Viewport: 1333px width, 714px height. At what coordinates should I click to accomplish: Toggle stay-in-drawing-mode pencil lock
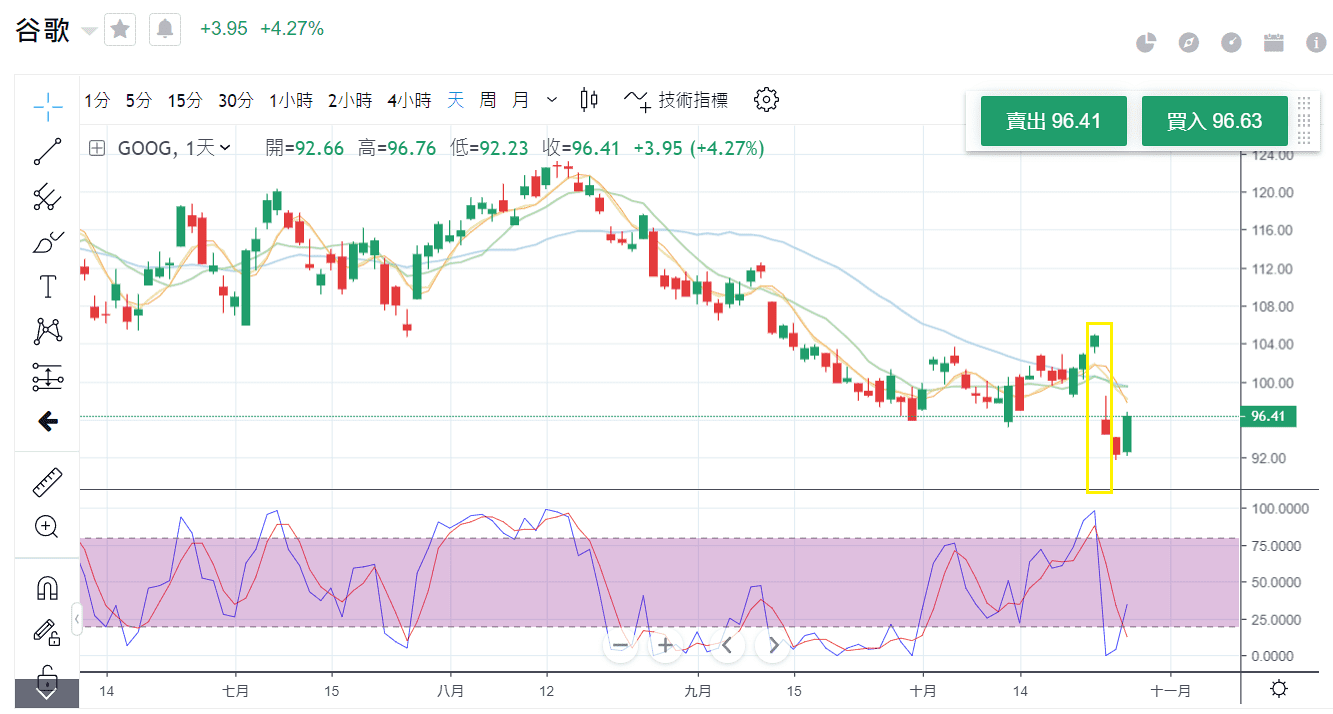(x=47, y=632)
